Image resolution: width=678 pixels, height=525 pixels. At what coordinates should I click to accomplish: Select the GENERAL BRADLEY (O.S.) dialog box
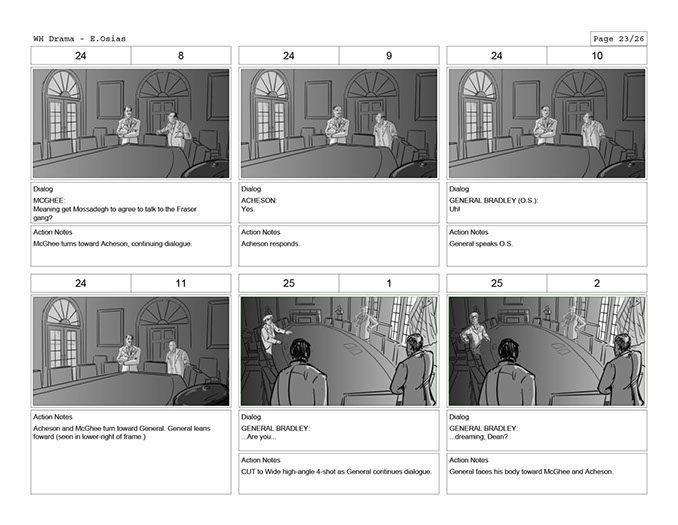pos(547,203)
